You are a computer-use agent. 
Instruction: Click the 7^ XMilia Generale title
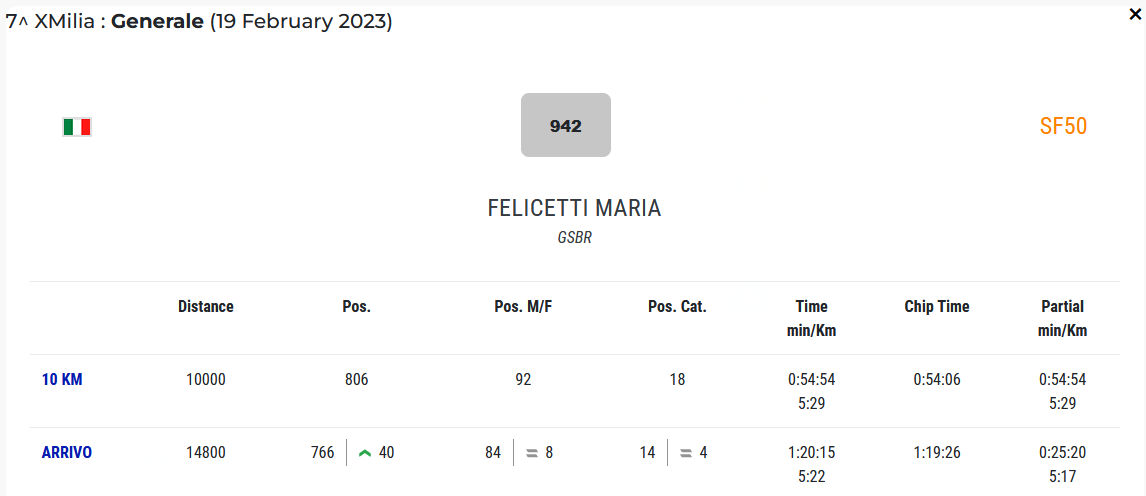click(x=199, y=21)
